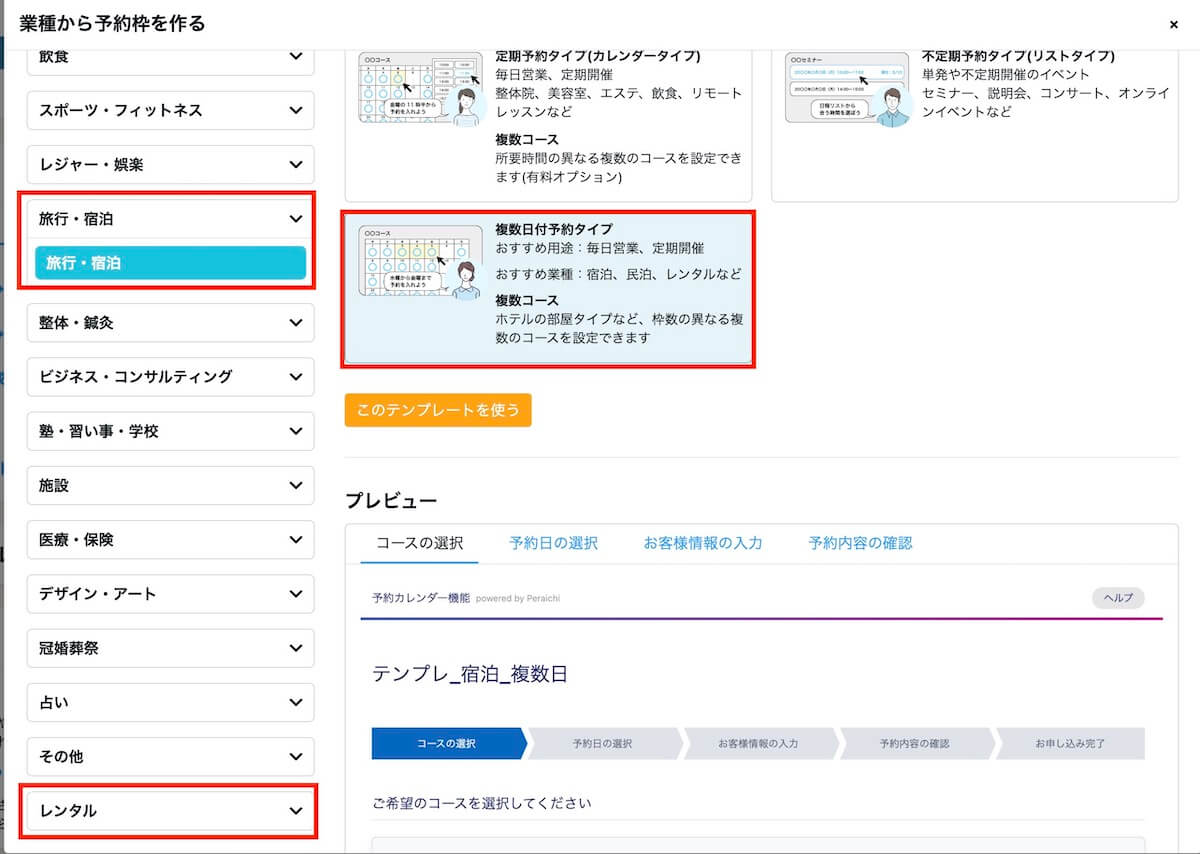Viewport: 1200px width, 854px height.
Task: Click the 不定期予約タイプ list illustration
Action: pos(848,90)
